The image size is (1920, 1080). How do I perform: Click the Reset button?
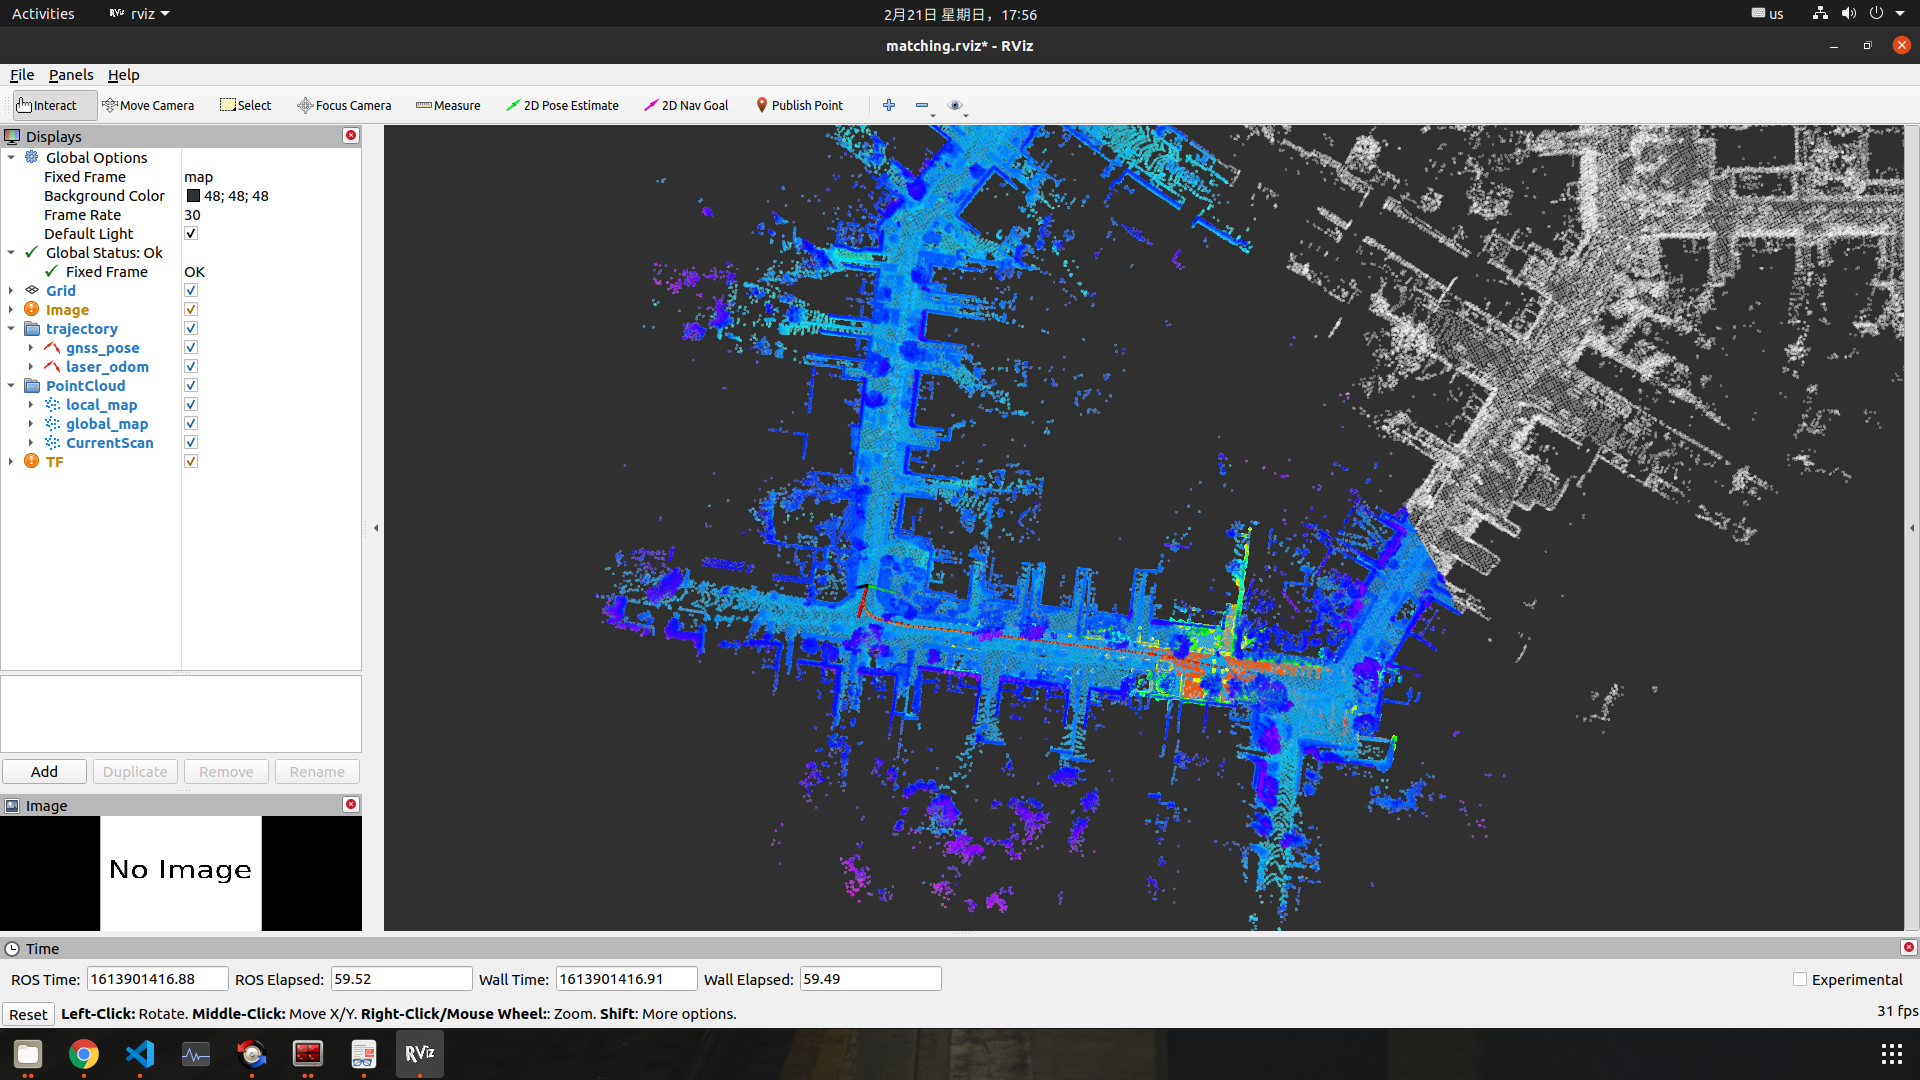pyautogui.click(x=28, y=1014)
